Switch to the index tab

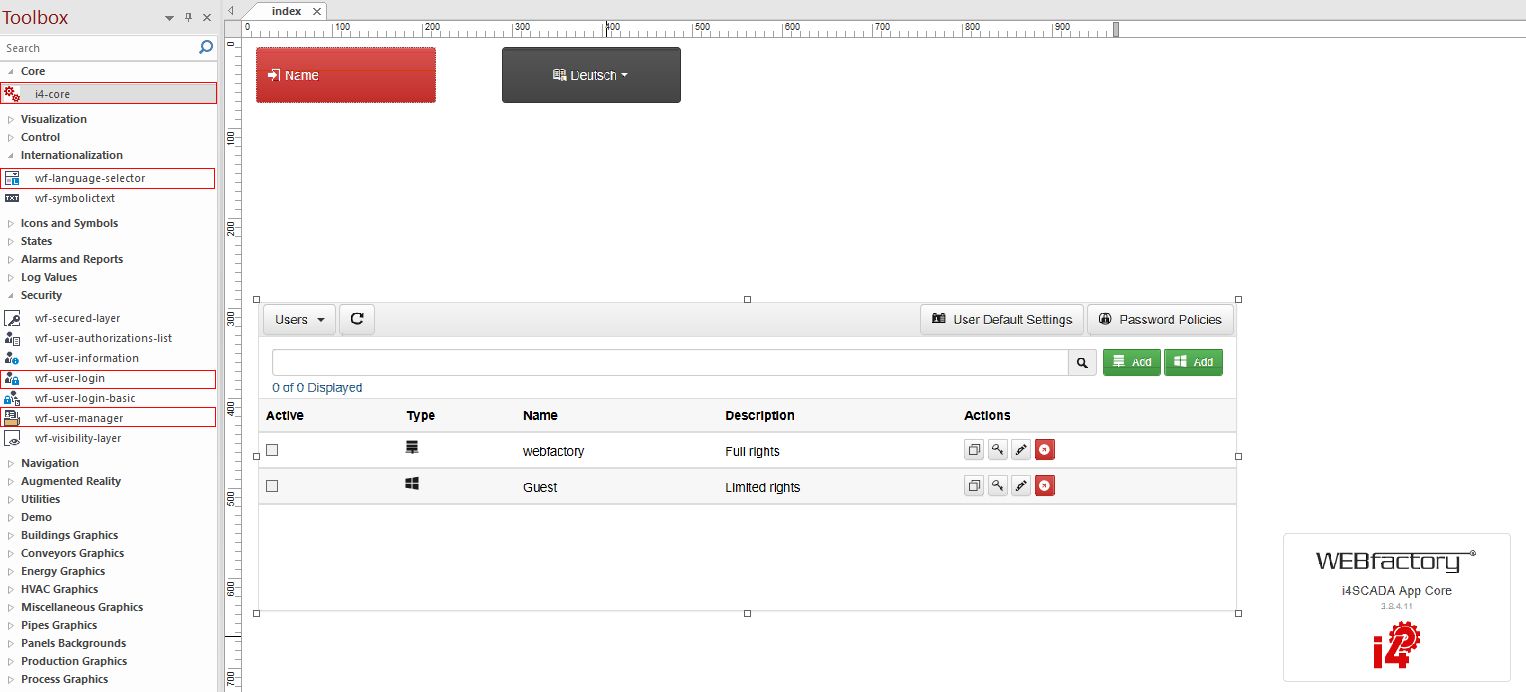coord(287,11)
